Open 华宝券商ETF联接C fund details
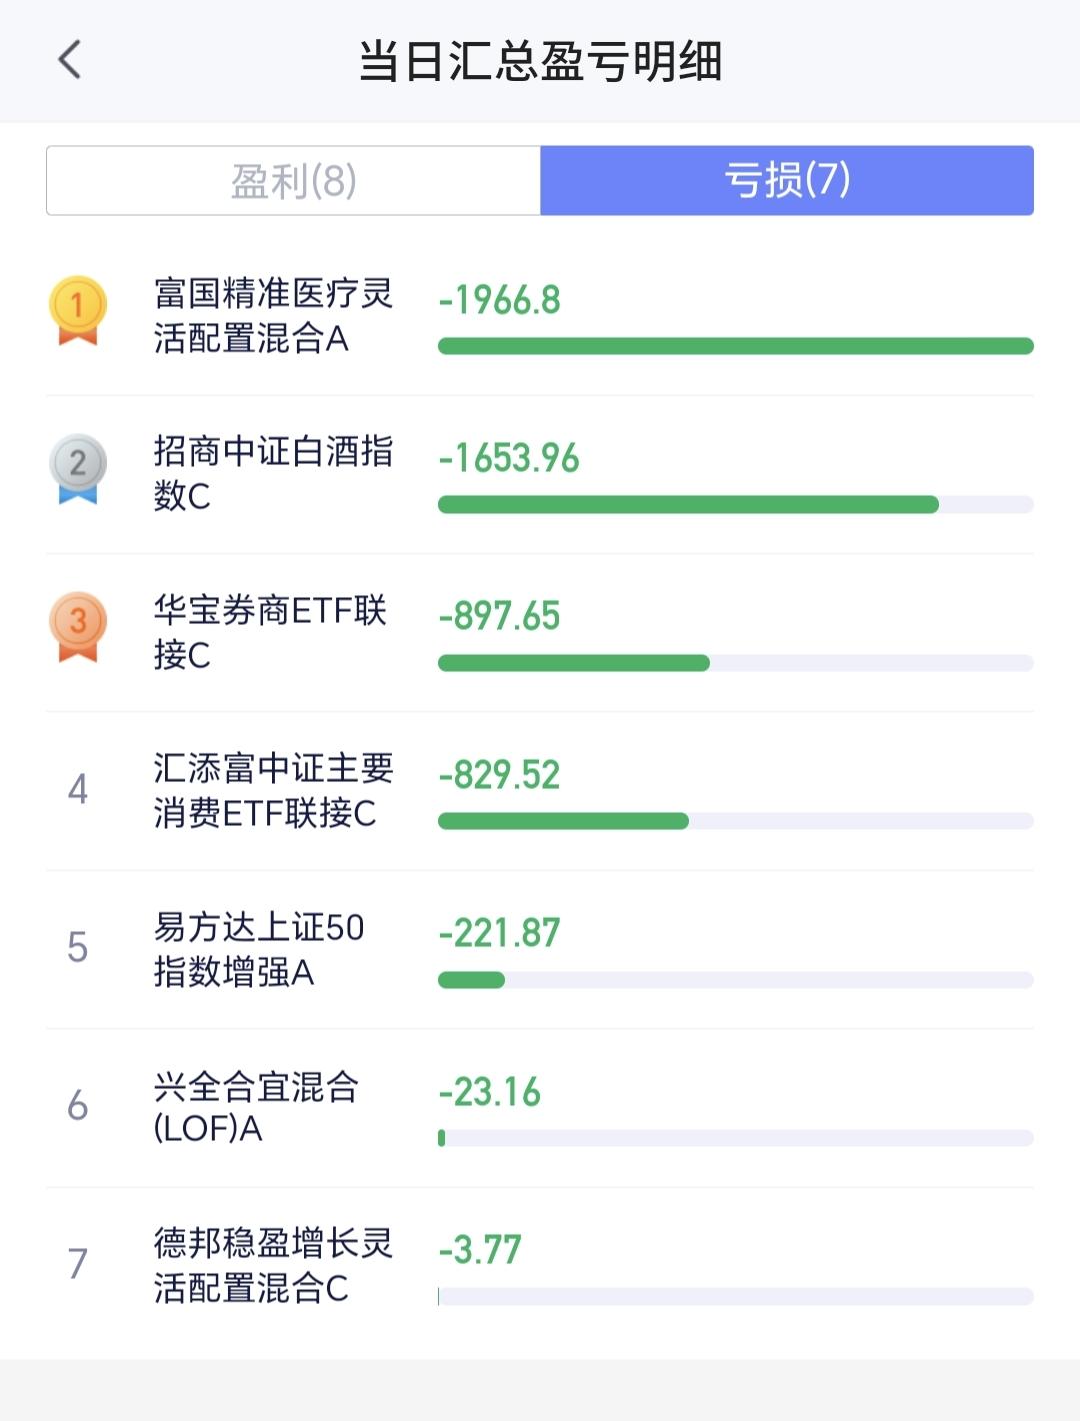Viewport: 1080px width, 1421px height. (270, 632)
